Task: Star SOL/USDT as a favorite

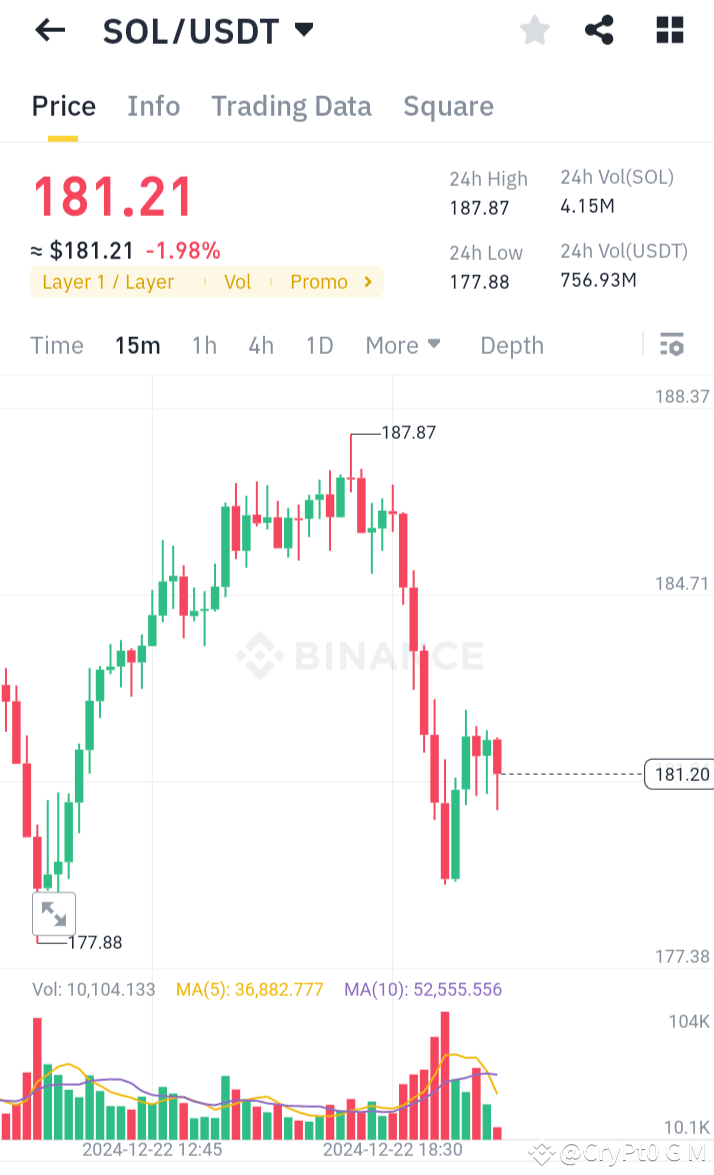Action: pyautogui.click(x=534, y=30)
